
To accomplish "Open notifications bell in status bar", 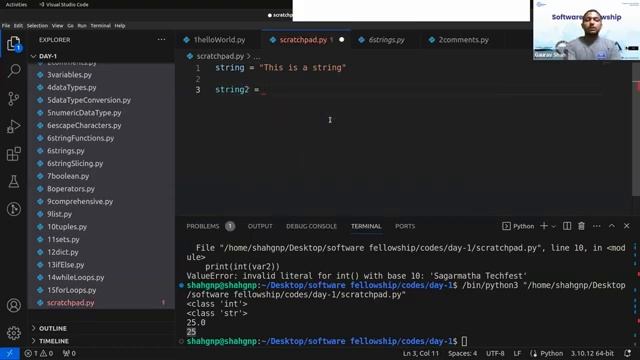I will [627, 353].
